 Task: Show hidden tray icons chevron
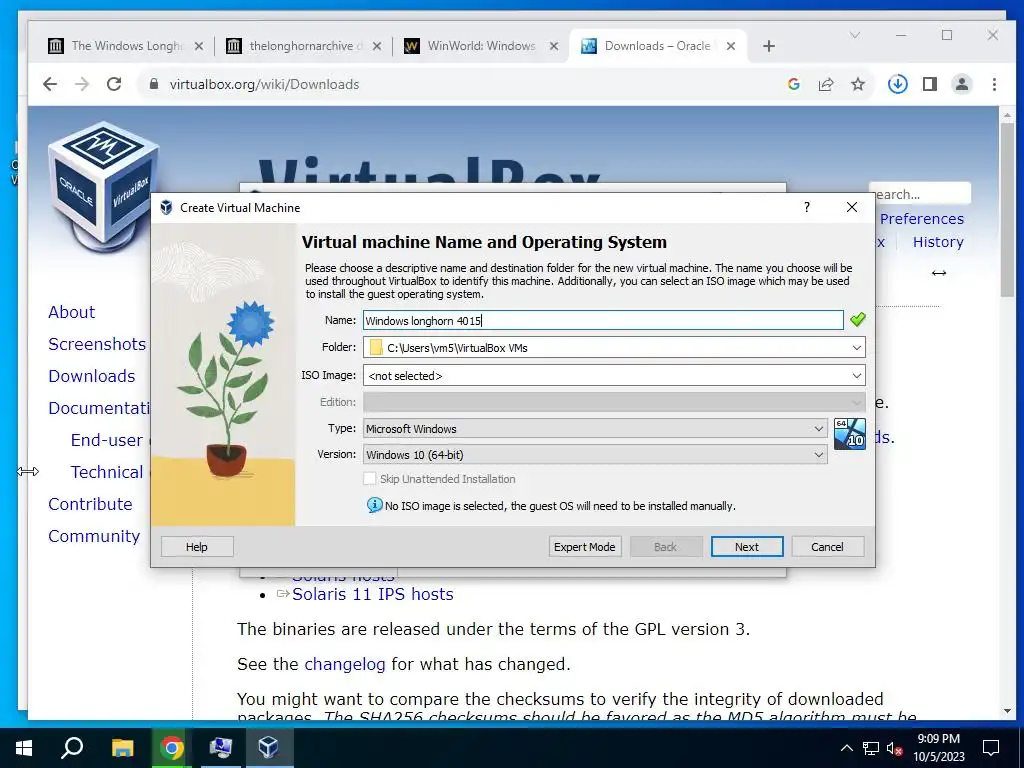tap(846, 748)
